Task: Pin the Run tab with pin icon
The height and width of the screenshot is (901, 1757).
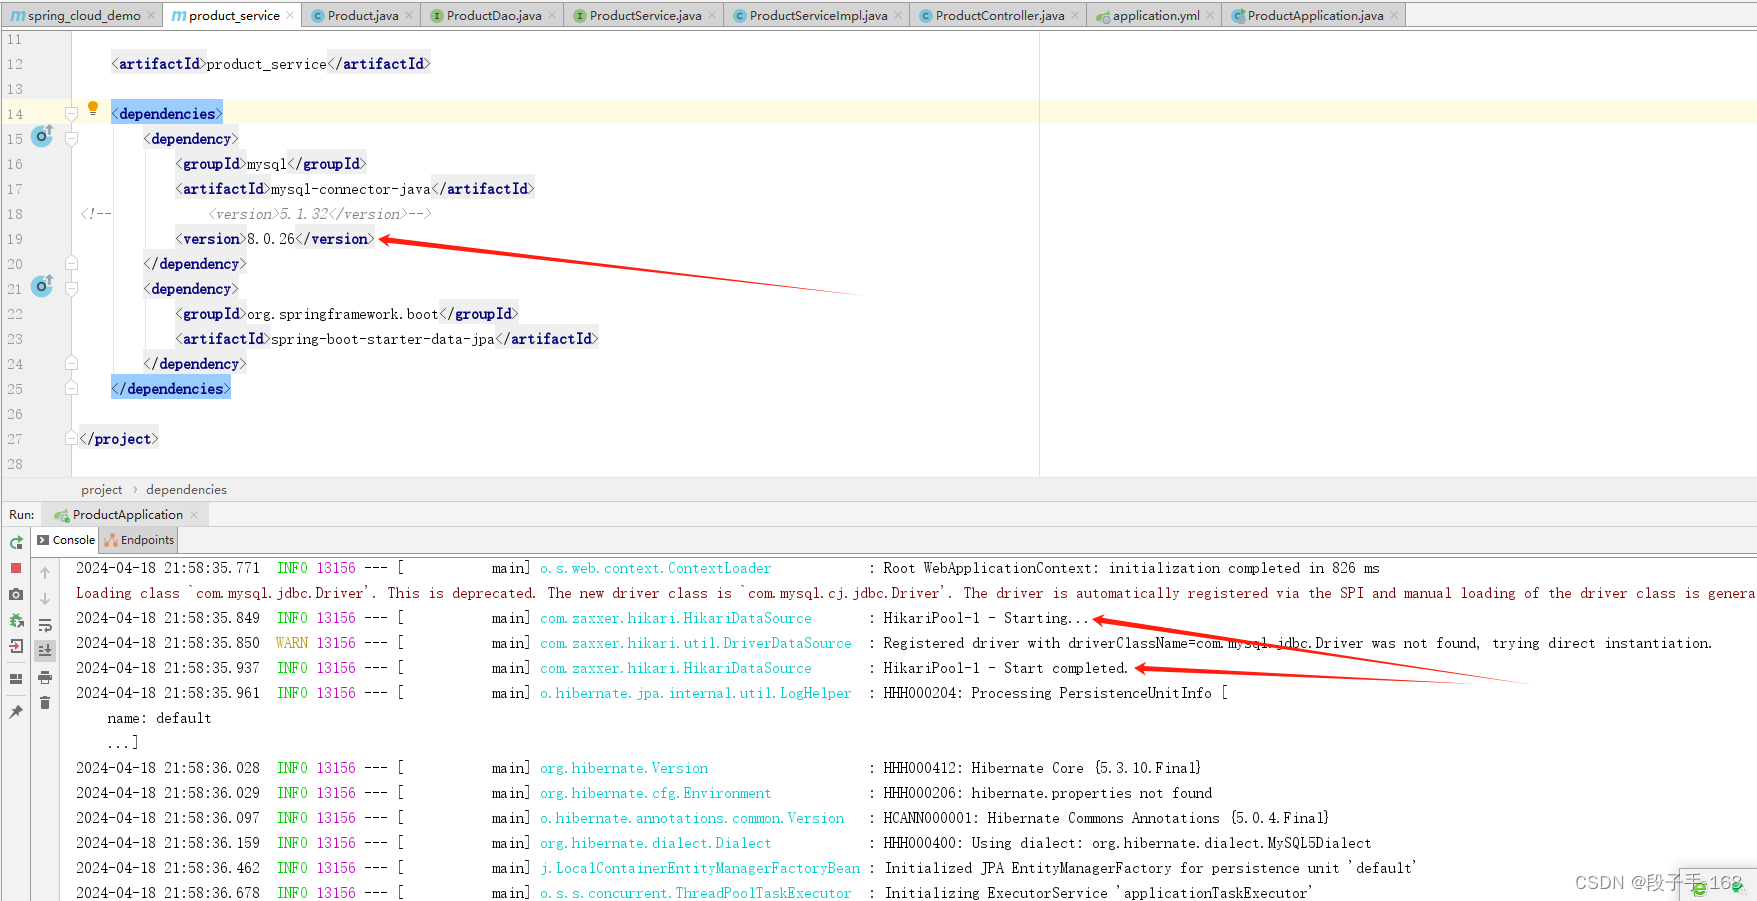Action: pyautogui.click(x=16, y=712)
